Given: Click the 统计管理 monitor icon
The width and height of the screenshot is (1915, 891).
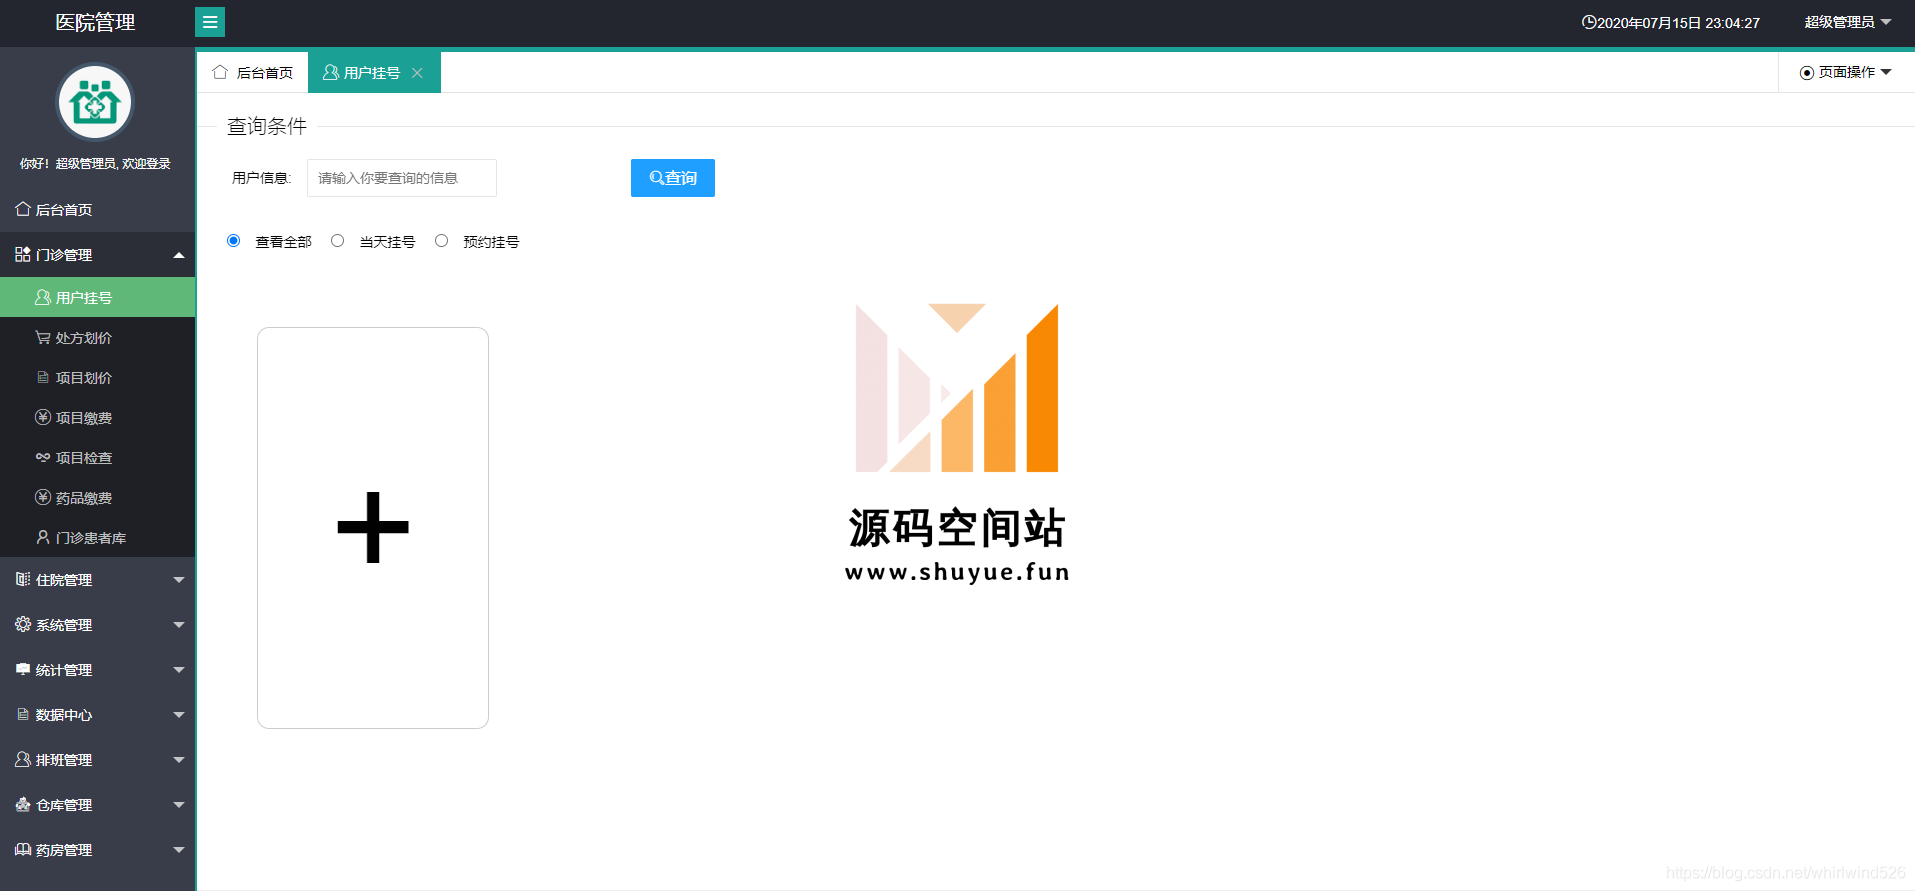Looking at the screenshot, I should pyautogui.click(x=23, y=669).
